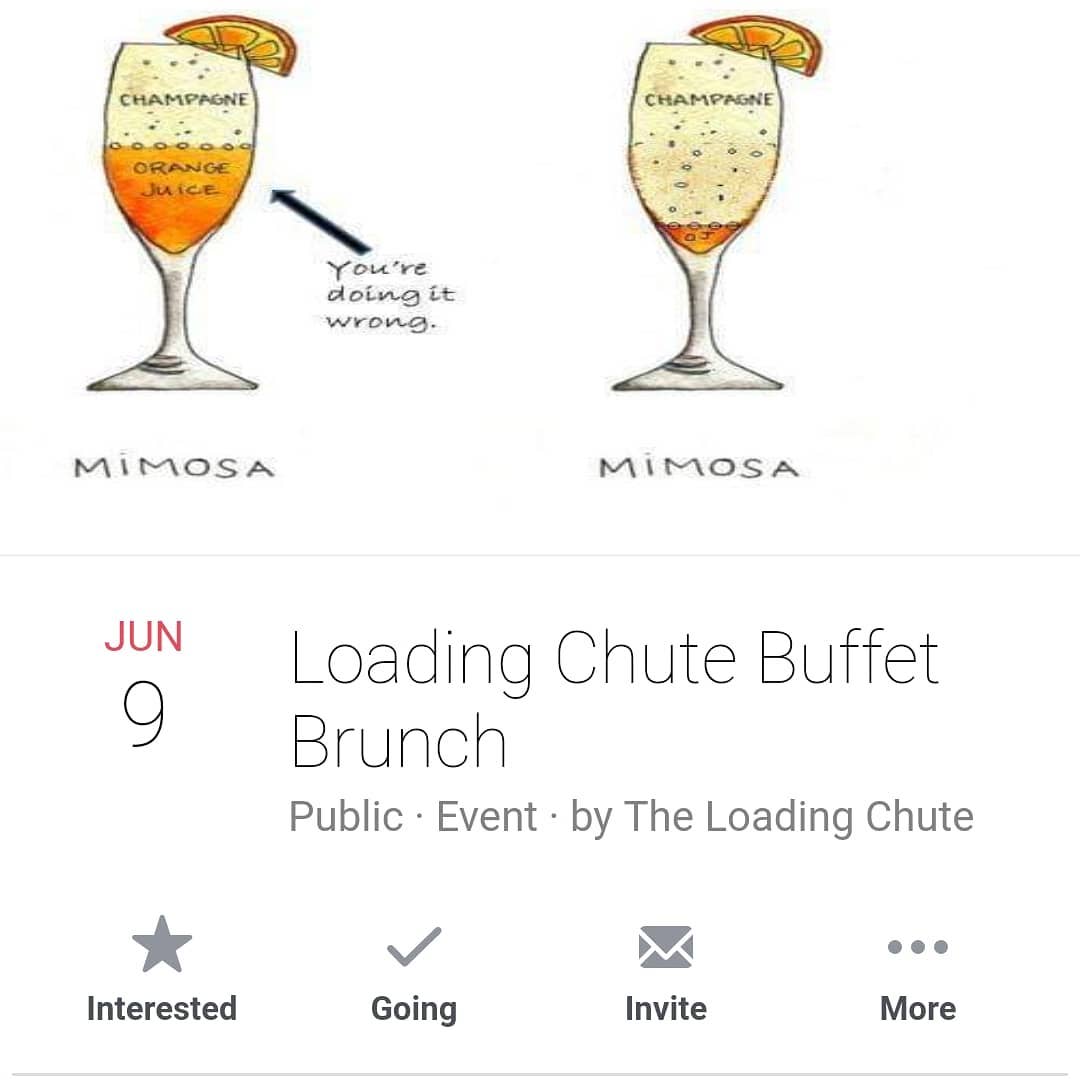Viewport: 1080px width, 1080px height.
Task: Click the Interested label
Action: click(x=162, y=1008)
